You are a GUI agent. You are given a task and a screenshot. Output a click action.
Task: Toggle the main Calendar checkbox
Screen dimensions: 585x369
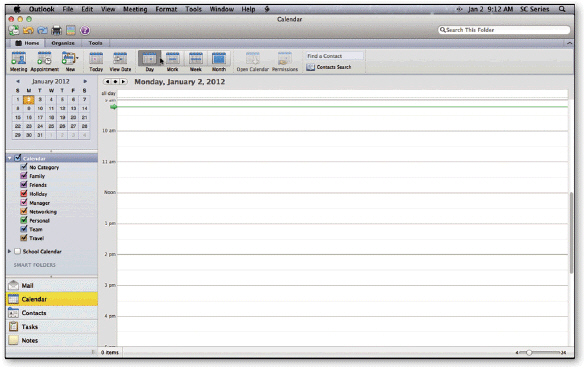click(x=18, y=158)
